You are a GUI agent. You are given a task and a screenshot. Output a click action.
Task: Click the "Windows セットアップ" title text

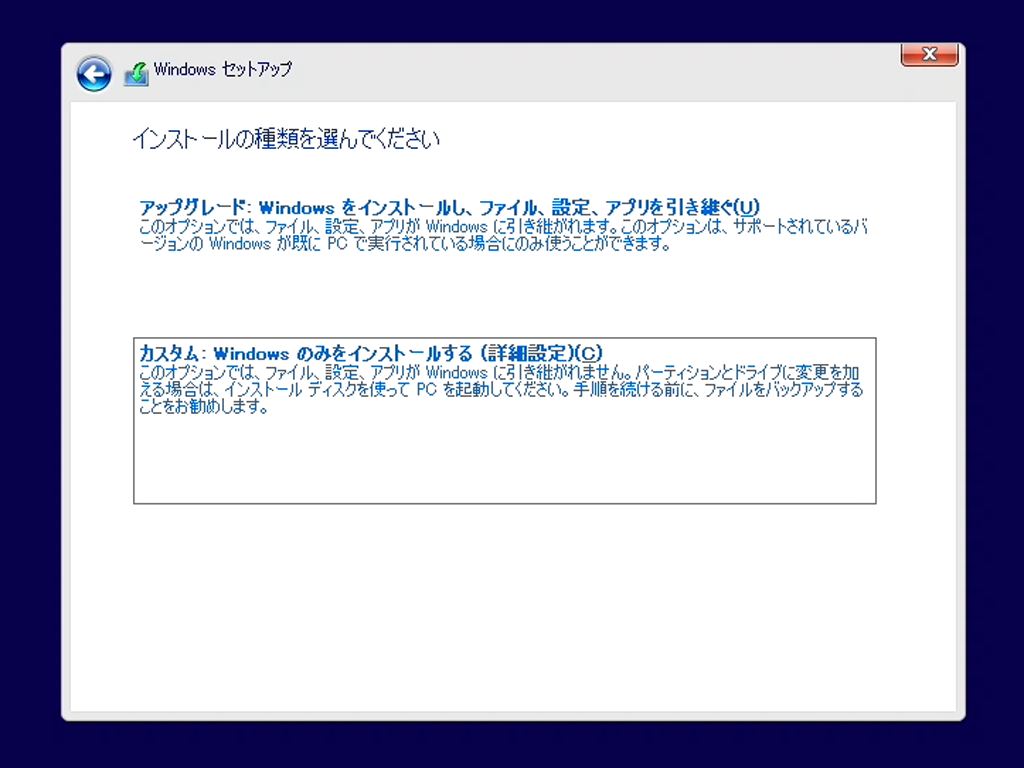(x=223, y=69)
